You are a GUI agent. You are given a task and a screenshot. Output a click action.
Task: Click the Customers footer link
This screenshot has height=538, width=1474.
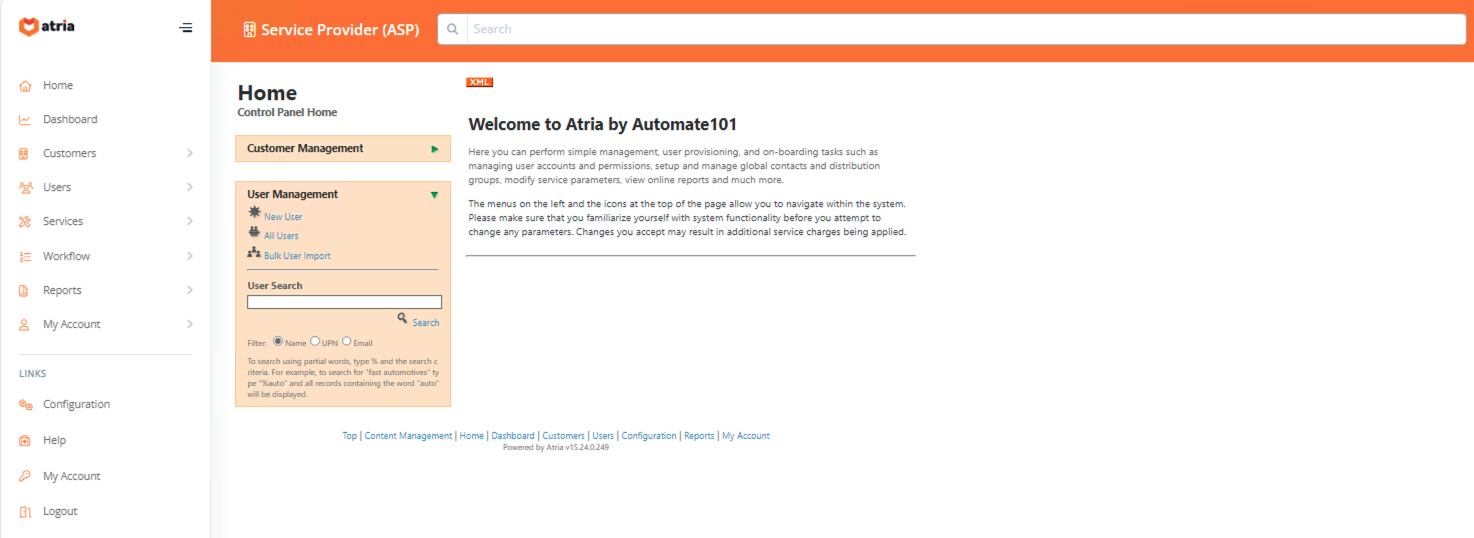pos(564,436)
